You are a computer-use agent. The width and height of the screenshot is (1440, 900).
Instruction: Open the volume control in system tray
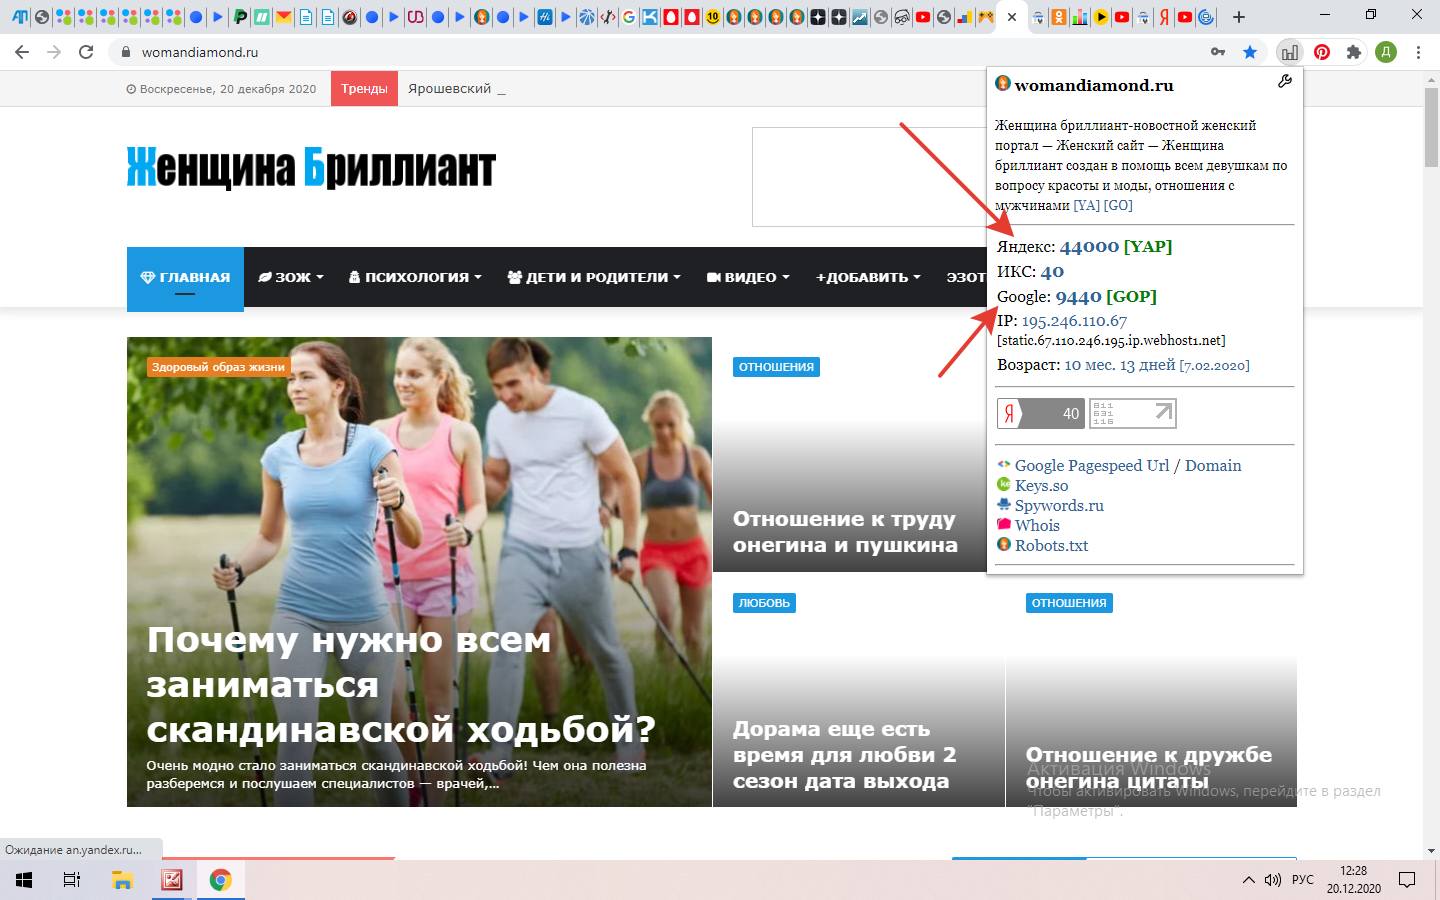tap(1273, 880)
